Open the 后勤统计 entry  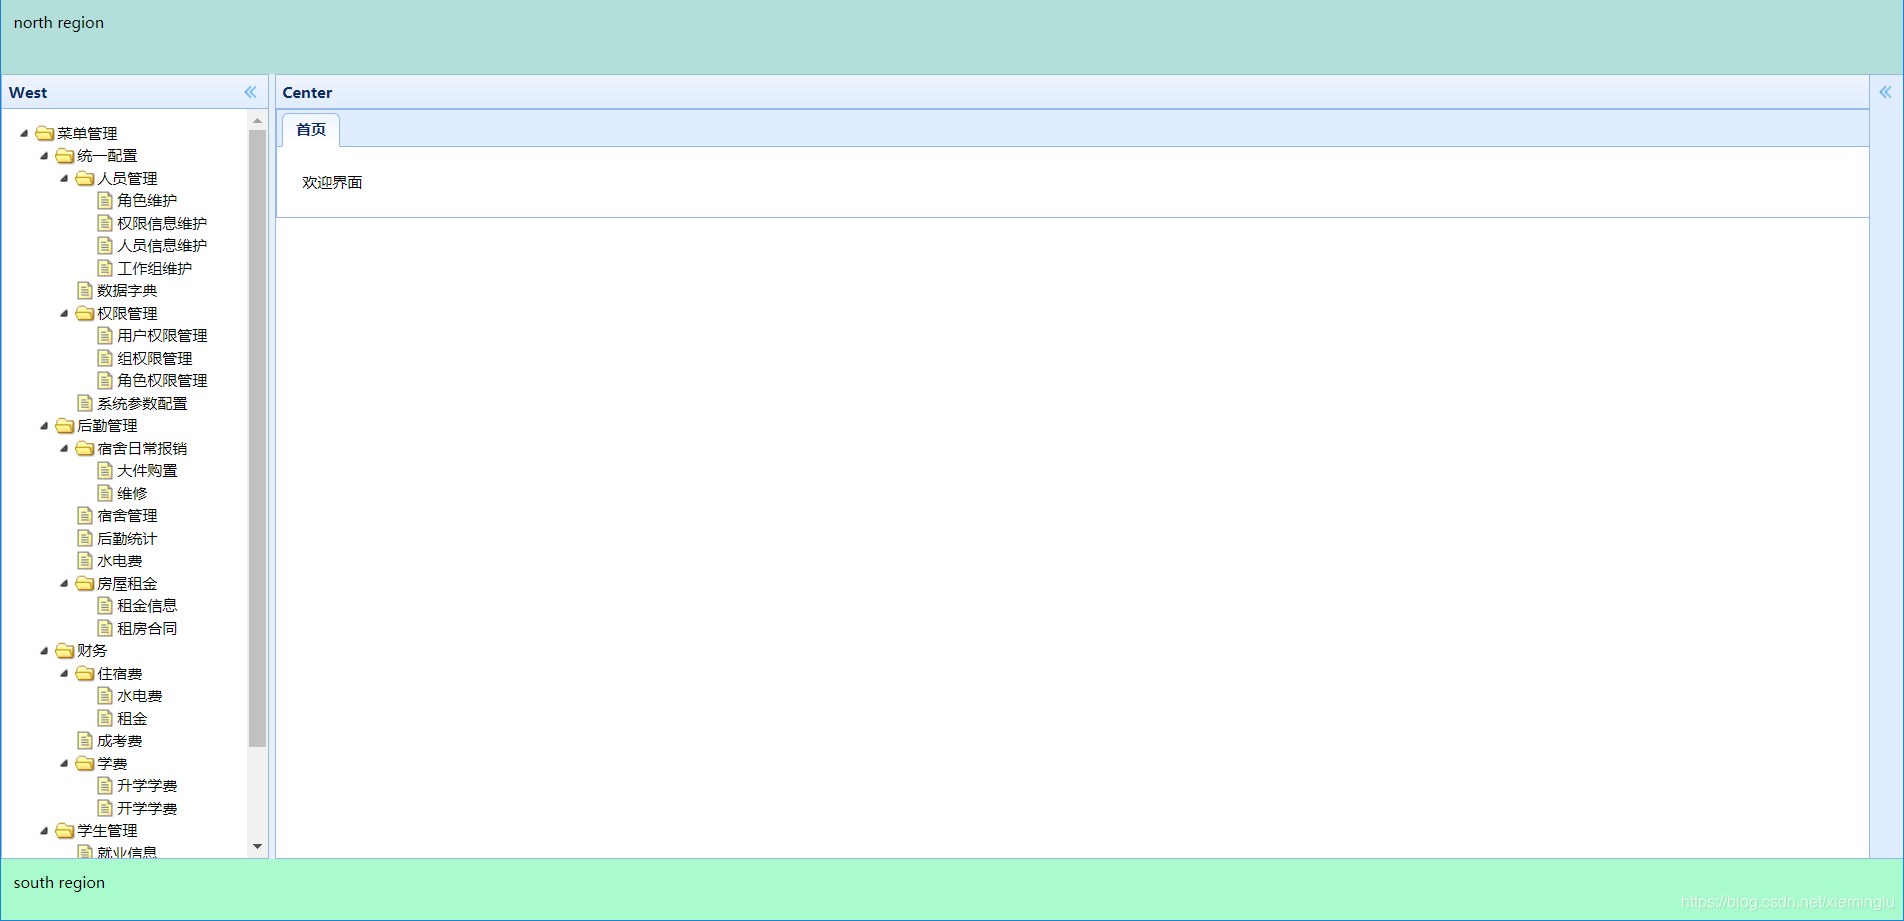click(x=127, y=538)
